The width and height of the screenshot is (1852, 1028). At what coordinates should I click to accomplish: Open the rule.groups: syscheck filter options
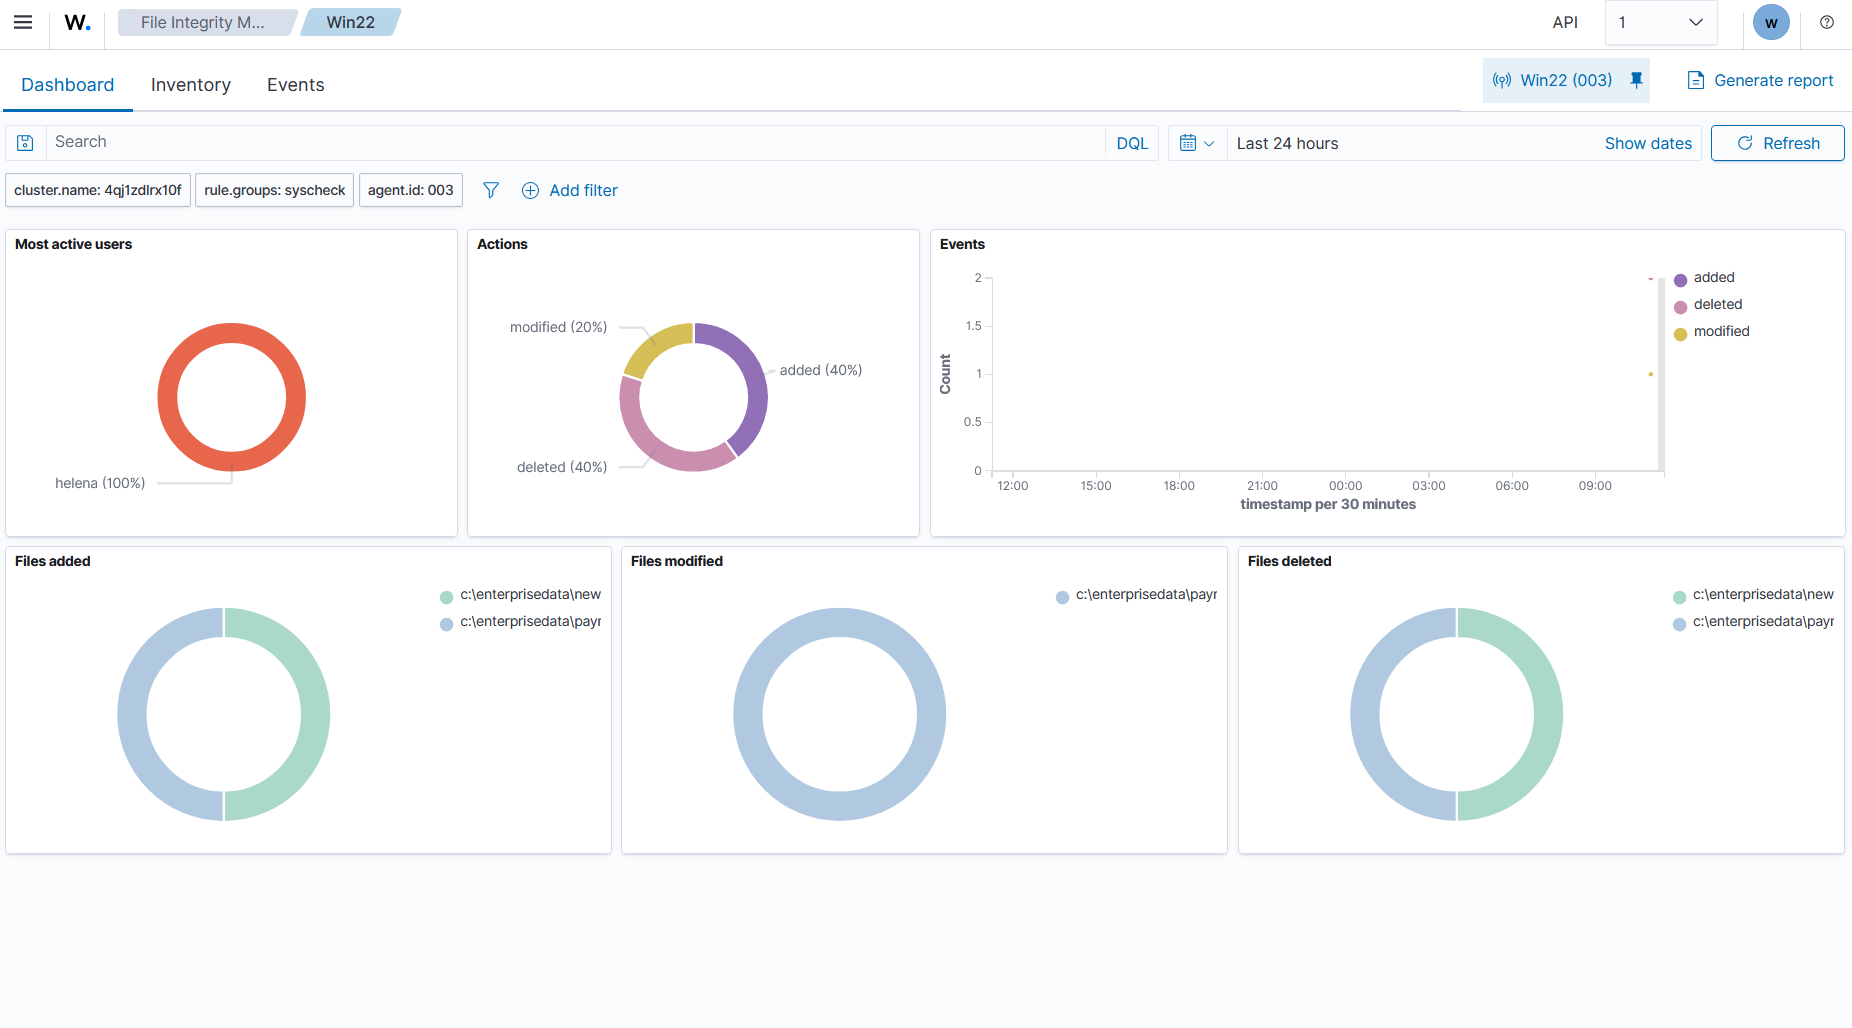point(275,190)
